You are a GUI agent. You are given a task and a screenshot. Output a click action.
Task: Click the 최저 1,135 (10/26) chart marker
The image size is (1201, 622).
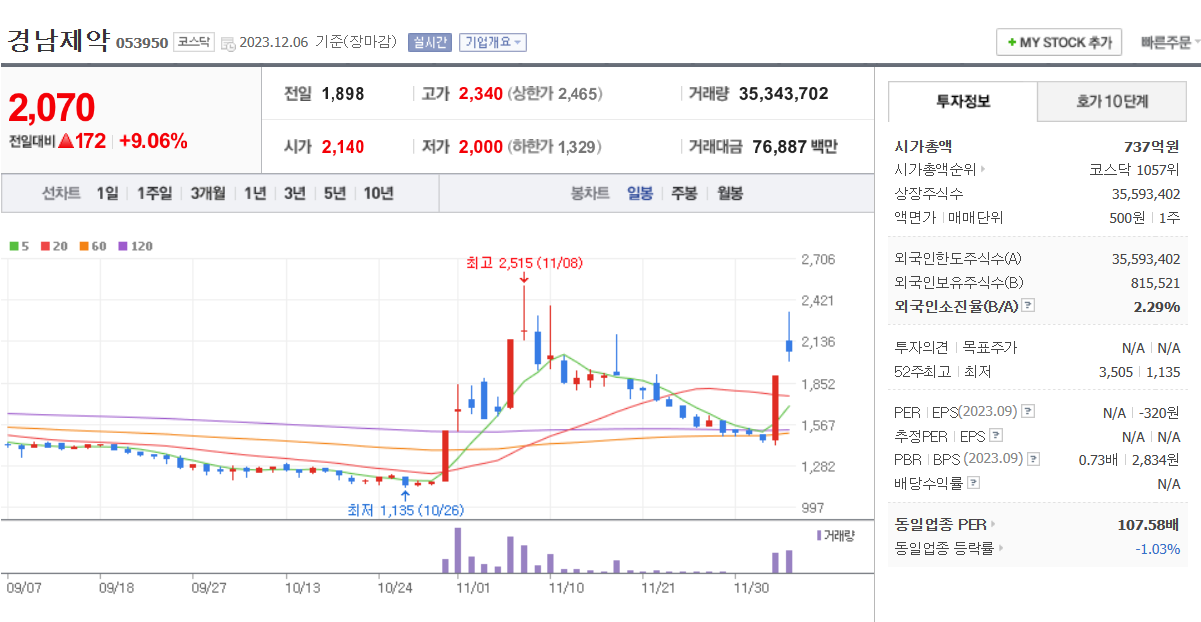click(405, 510)
